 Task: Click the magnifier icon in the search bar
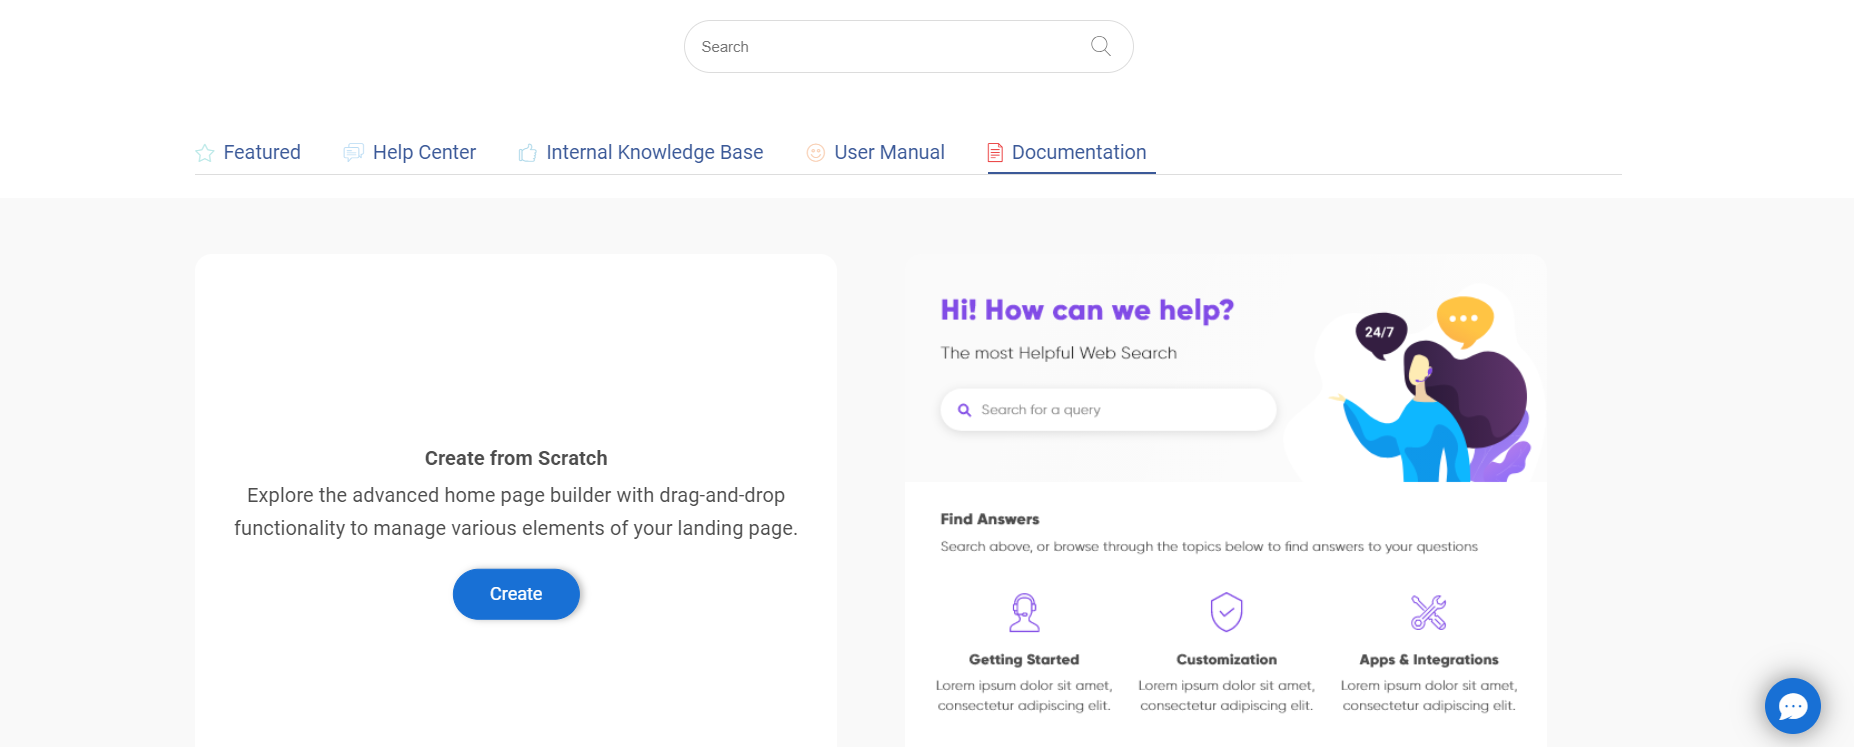pyautogui.click(x=1100, y=46)
